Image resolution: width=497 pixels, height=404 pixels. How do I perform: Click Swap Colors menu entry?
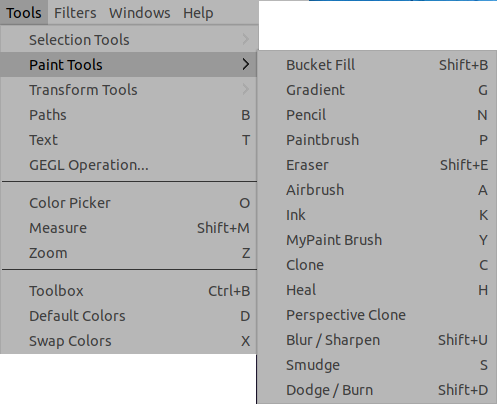pos(129,341)
